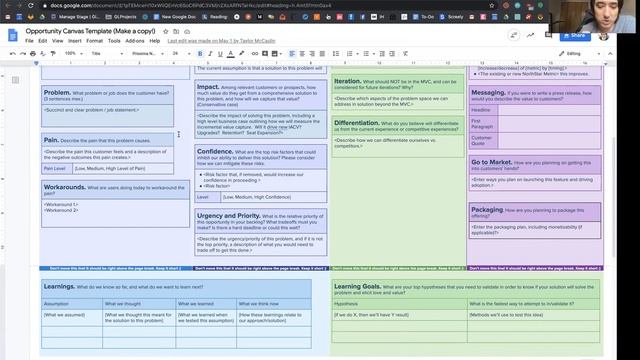Open the highlight color picker

[242, 53]
